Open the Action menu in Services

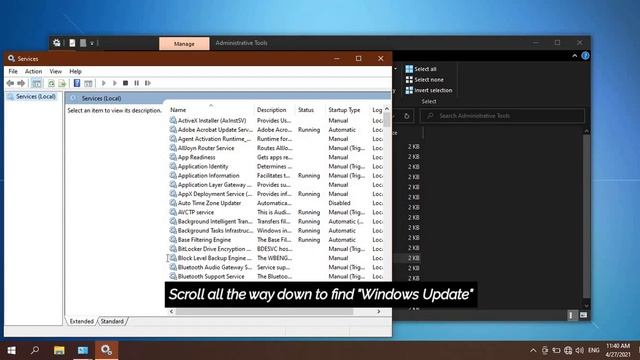point(33,71)
